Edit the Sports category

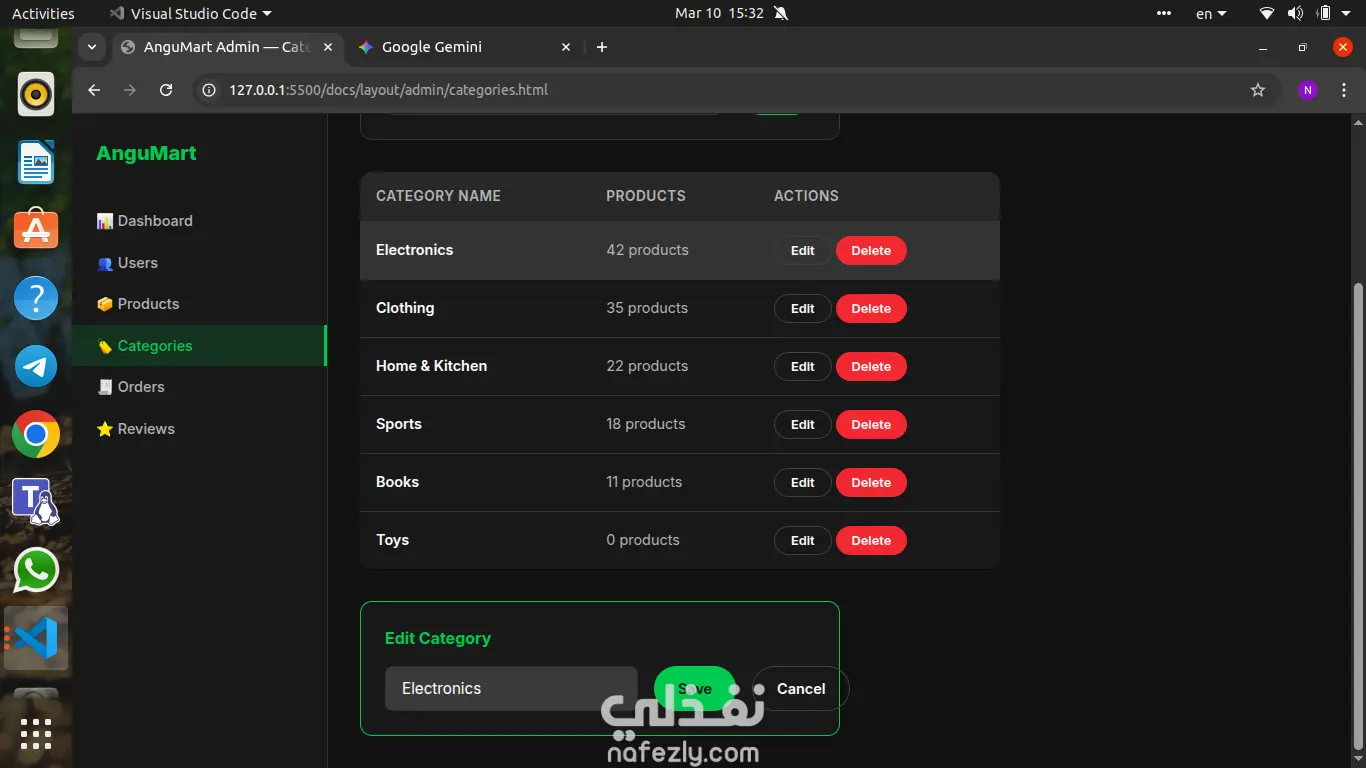pos(802,425)
